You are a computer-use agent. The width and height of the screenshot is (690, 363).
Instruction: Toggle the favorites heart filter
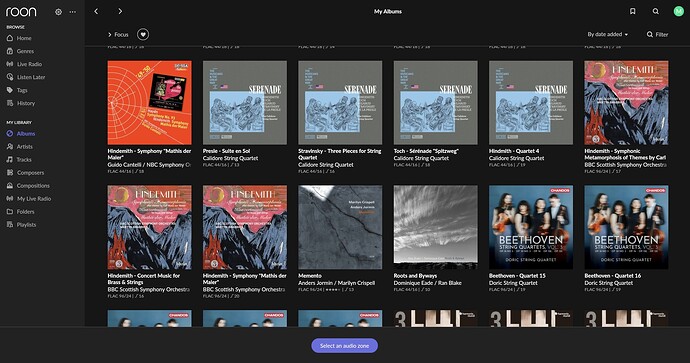tap(143, 34)
